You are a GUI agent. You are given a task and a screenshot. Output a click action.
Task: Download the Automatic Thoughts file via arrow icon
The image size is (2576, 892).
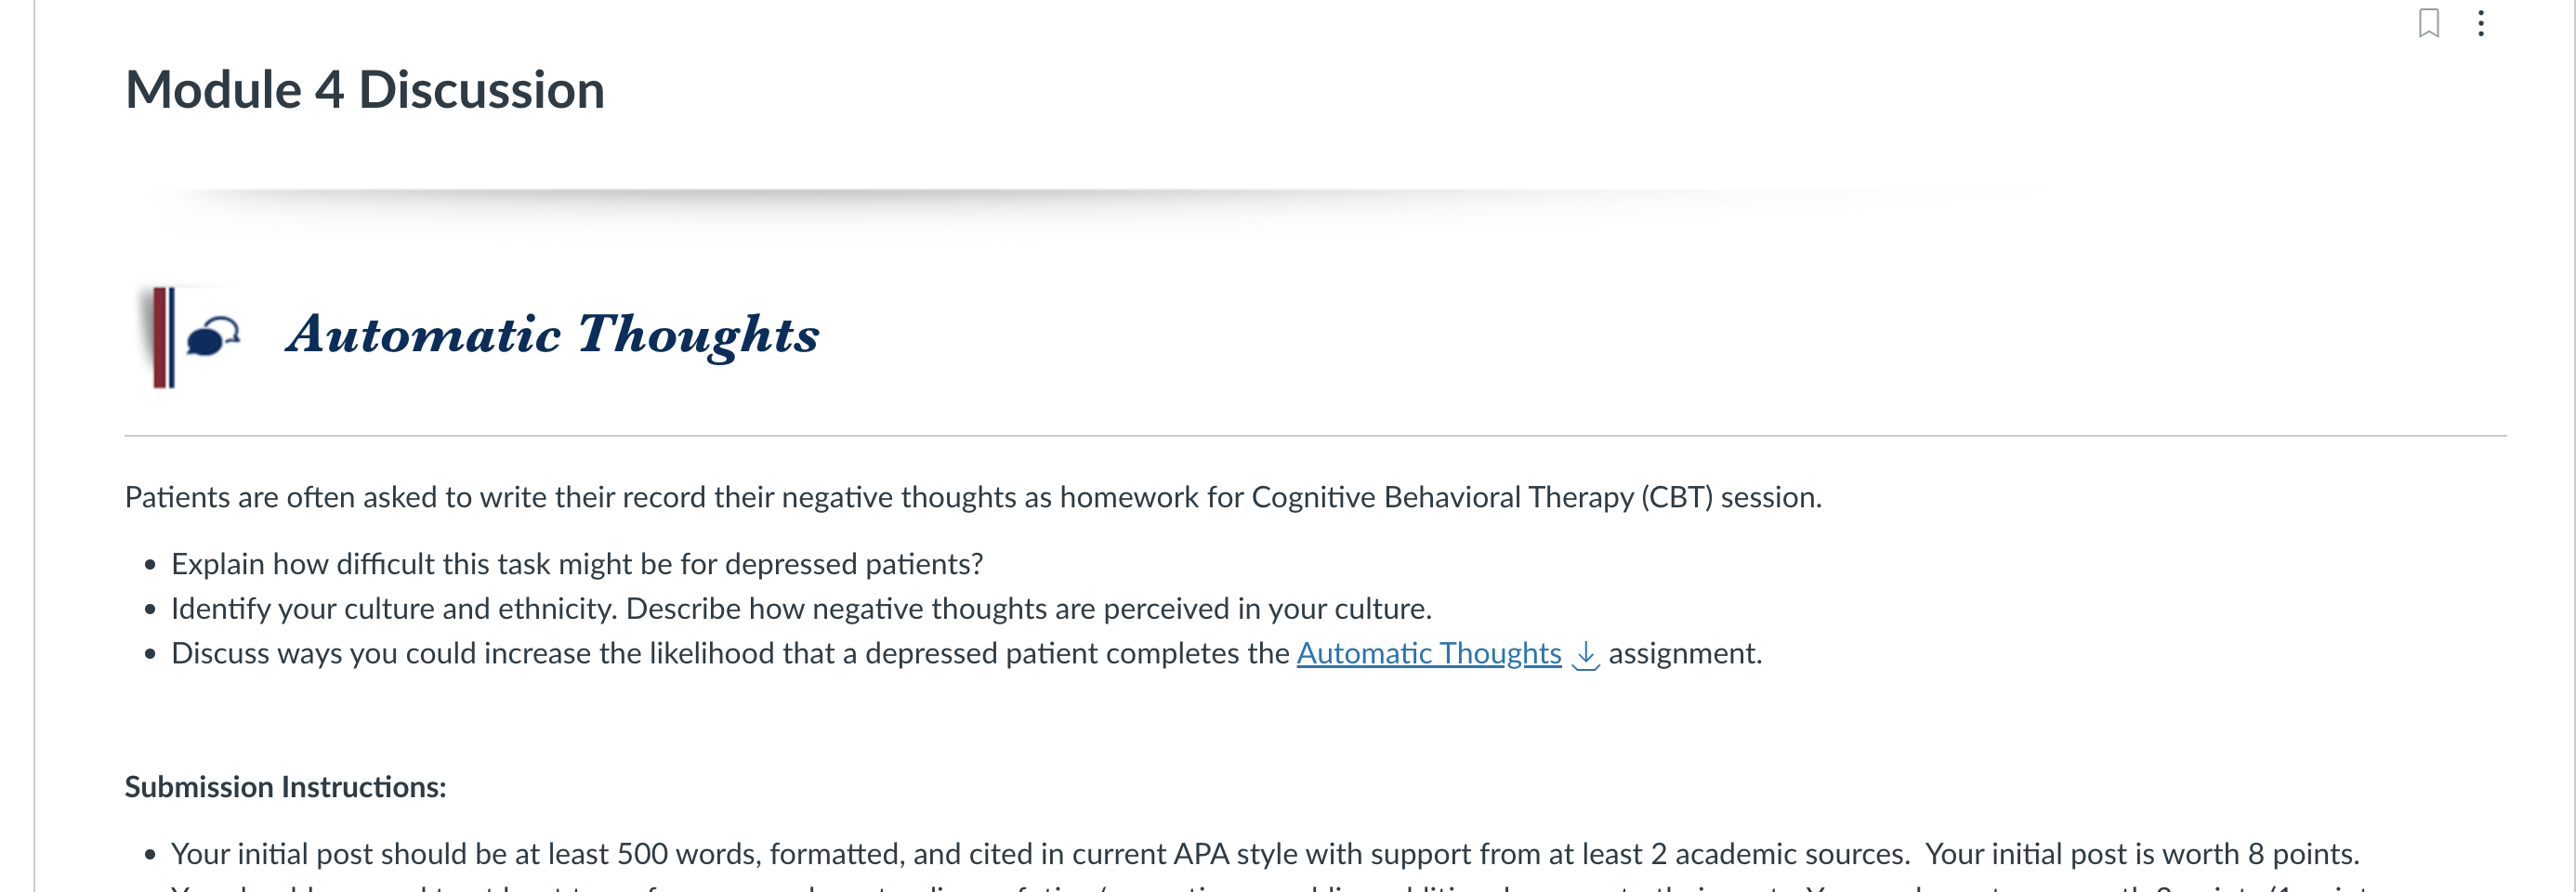[1586, 654]
